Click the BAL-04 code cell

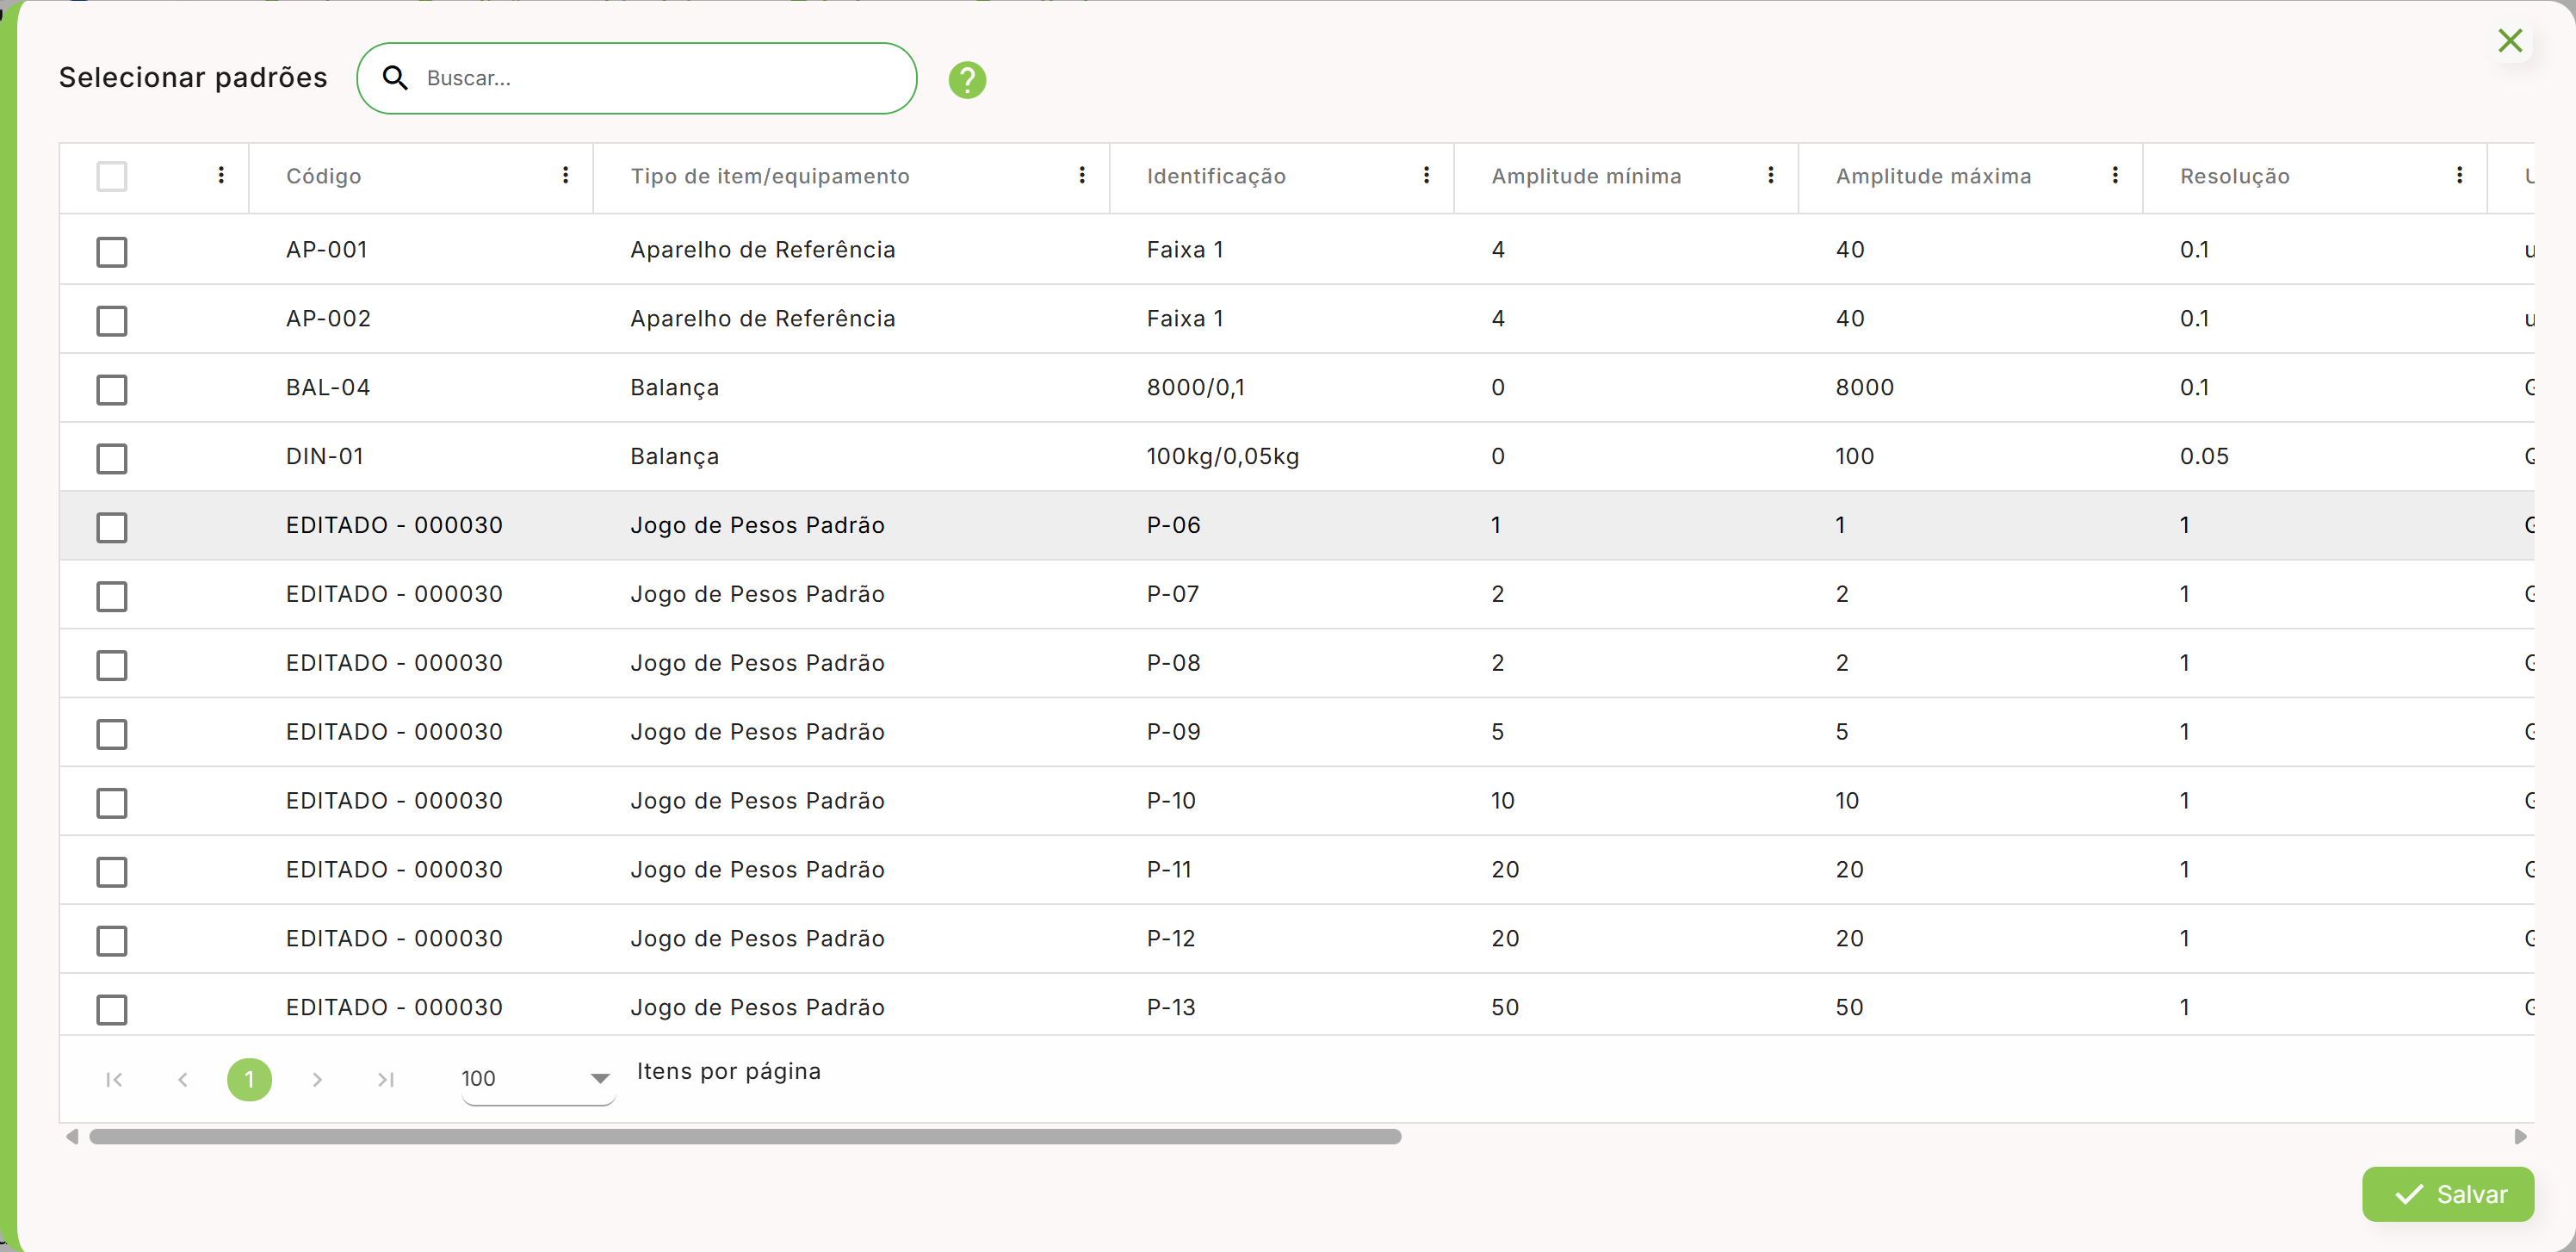(x=328, y=388)
